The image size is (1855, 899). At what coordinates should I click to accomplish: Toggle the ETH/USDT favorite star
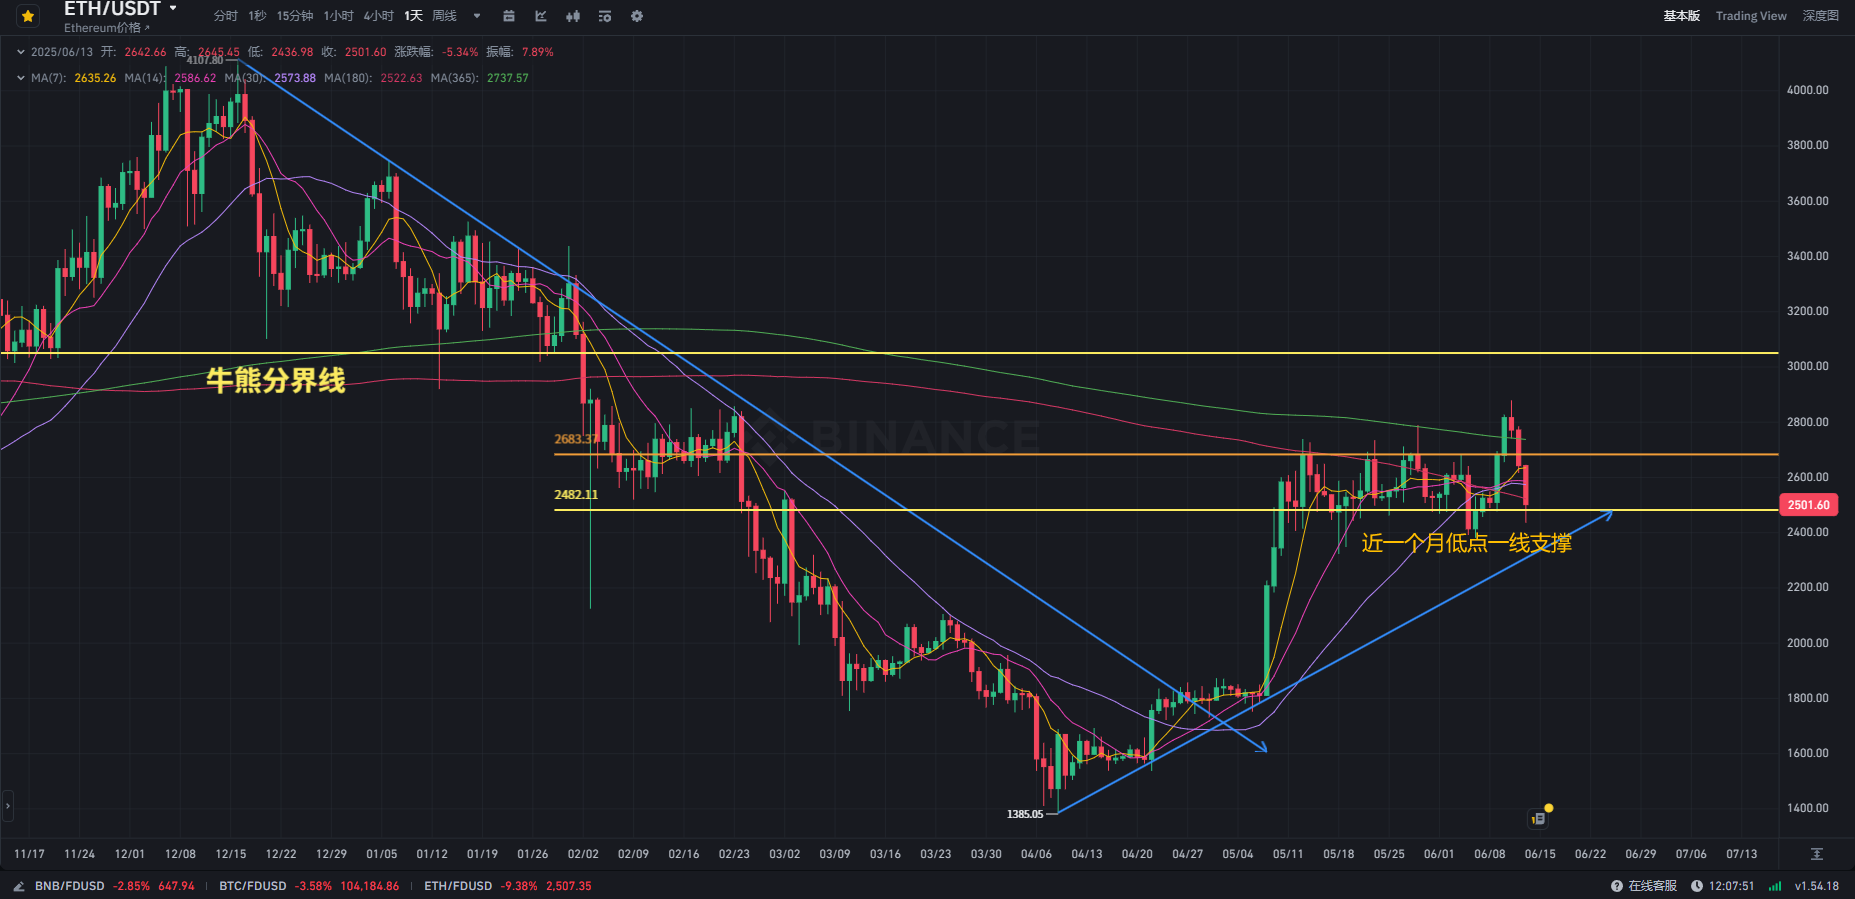click(28, 16)
